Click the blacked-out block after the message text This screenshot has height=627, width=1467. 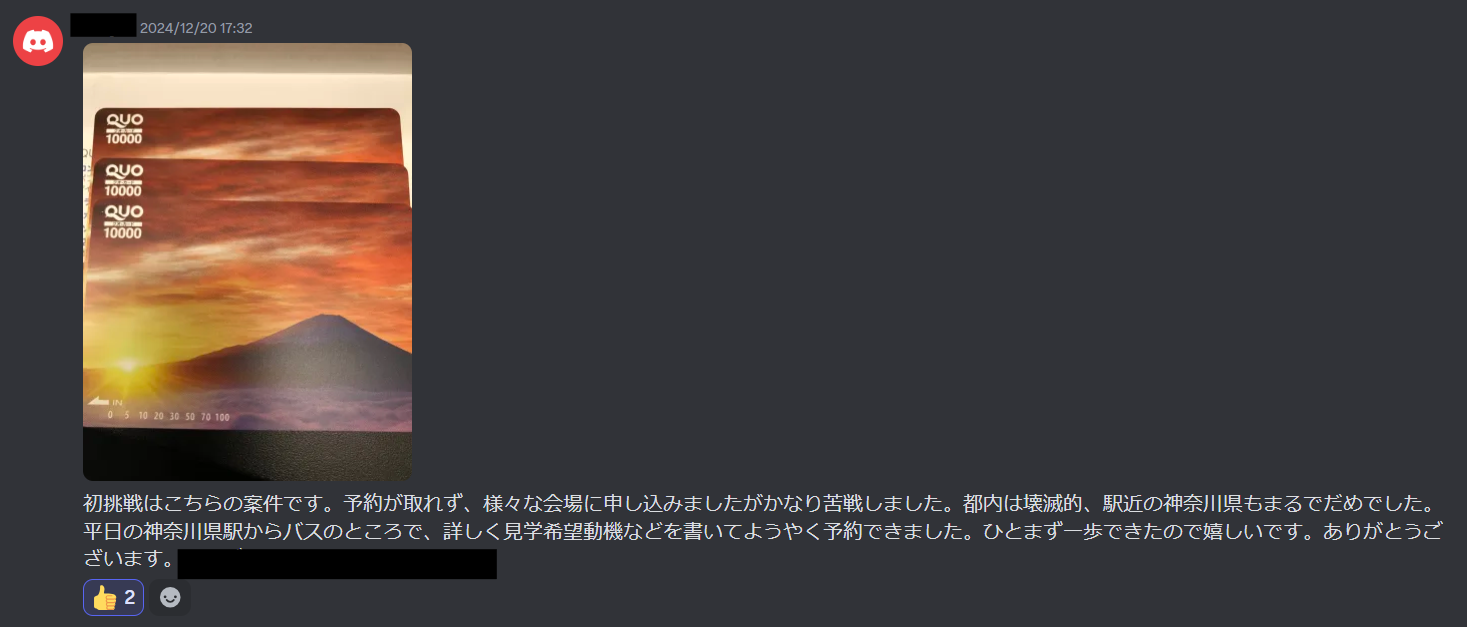pos(337,563)
